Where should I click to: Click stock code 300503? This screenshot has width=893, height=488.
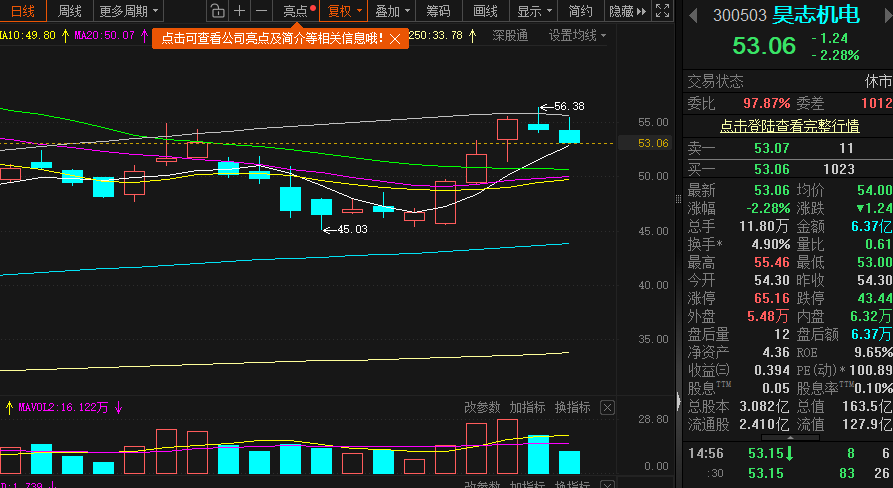click(740, 15)
